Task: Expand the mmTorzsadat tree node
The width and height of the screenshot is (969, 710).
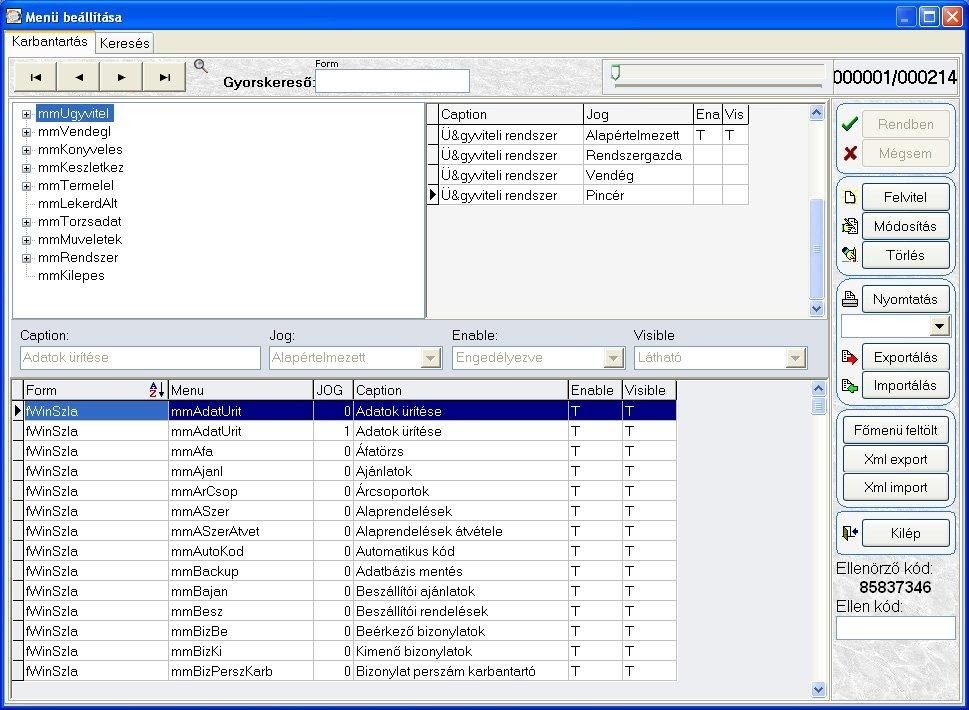Action: click(27, 222)
